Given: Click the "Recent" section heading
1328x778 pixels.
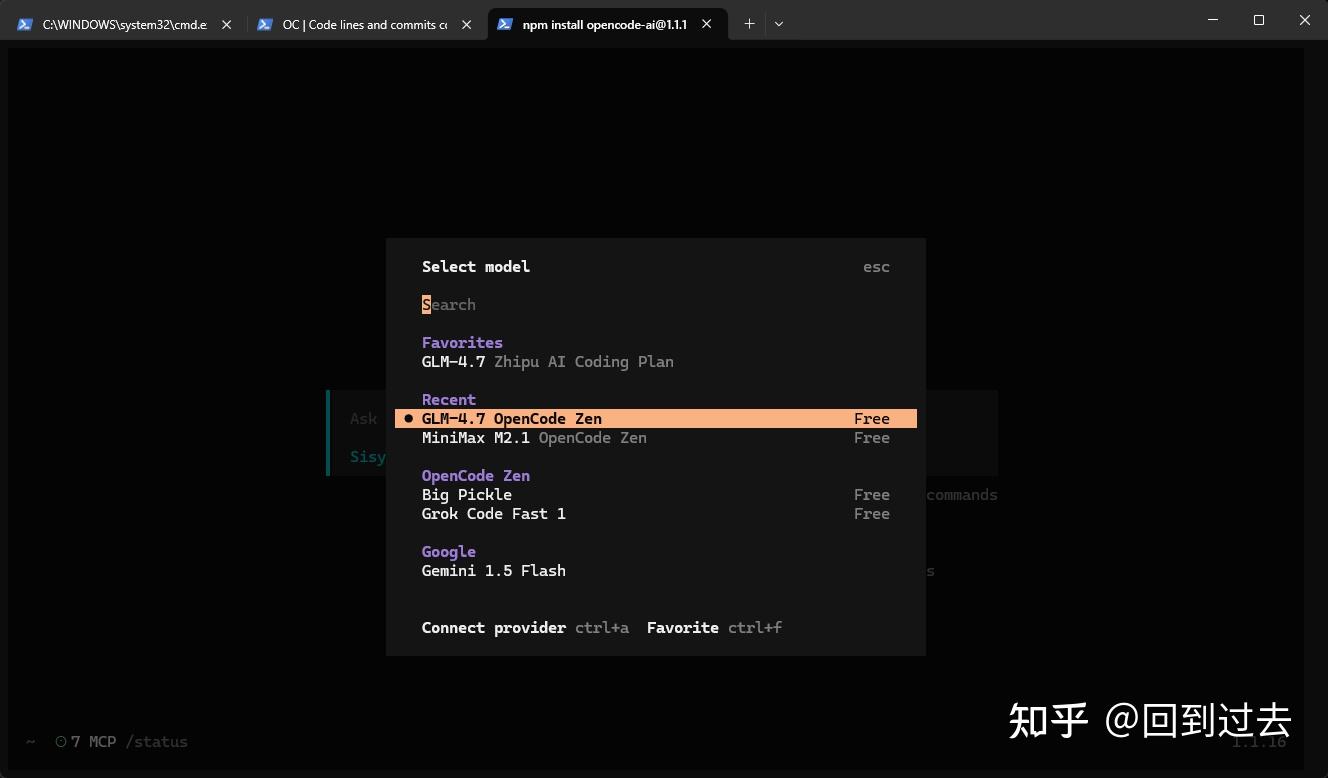Looking at the screenshot, I should tap(449, 400).
